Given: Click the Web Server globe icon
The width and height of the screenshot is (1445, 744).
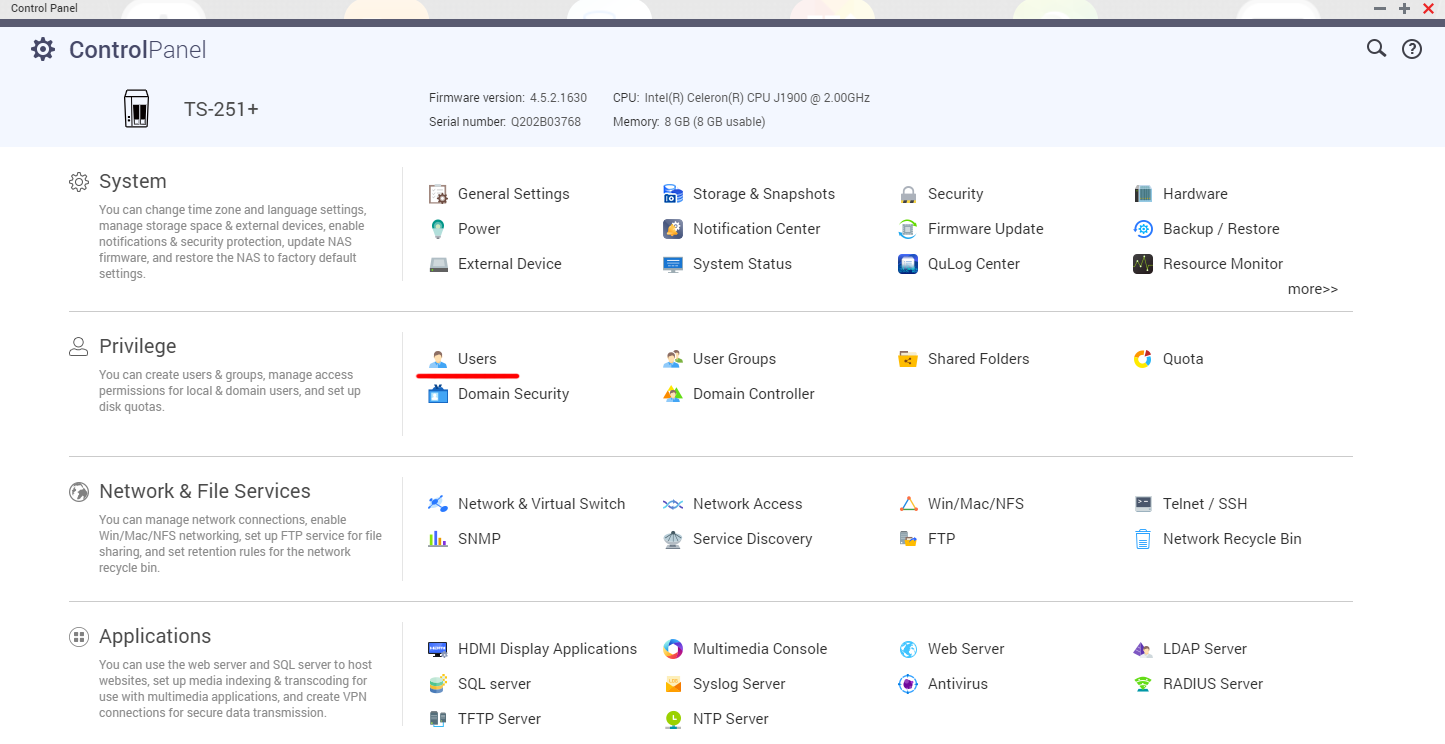Looking at the screenshot, I should (x=908, y=649).
